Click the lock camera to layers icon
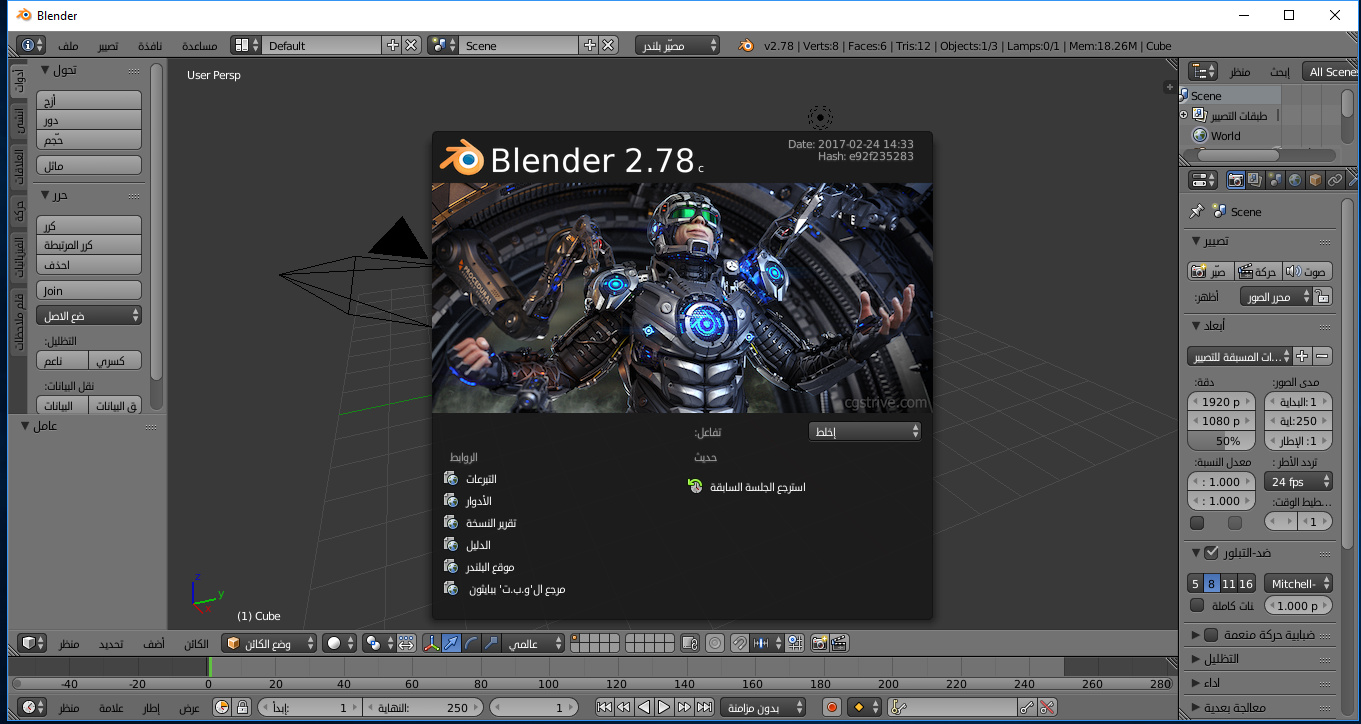 click(x=691, y=643)
